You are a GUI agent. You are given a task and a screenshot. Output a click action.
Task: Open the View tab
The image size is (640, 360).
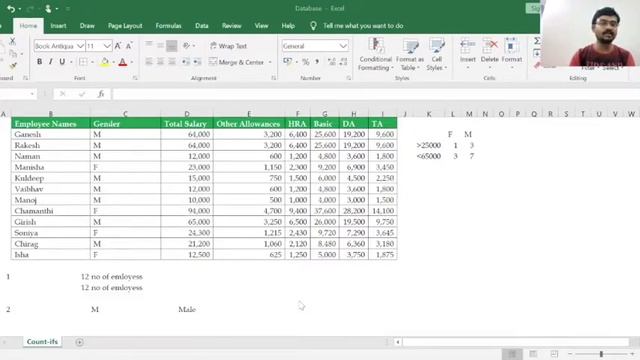261,26
